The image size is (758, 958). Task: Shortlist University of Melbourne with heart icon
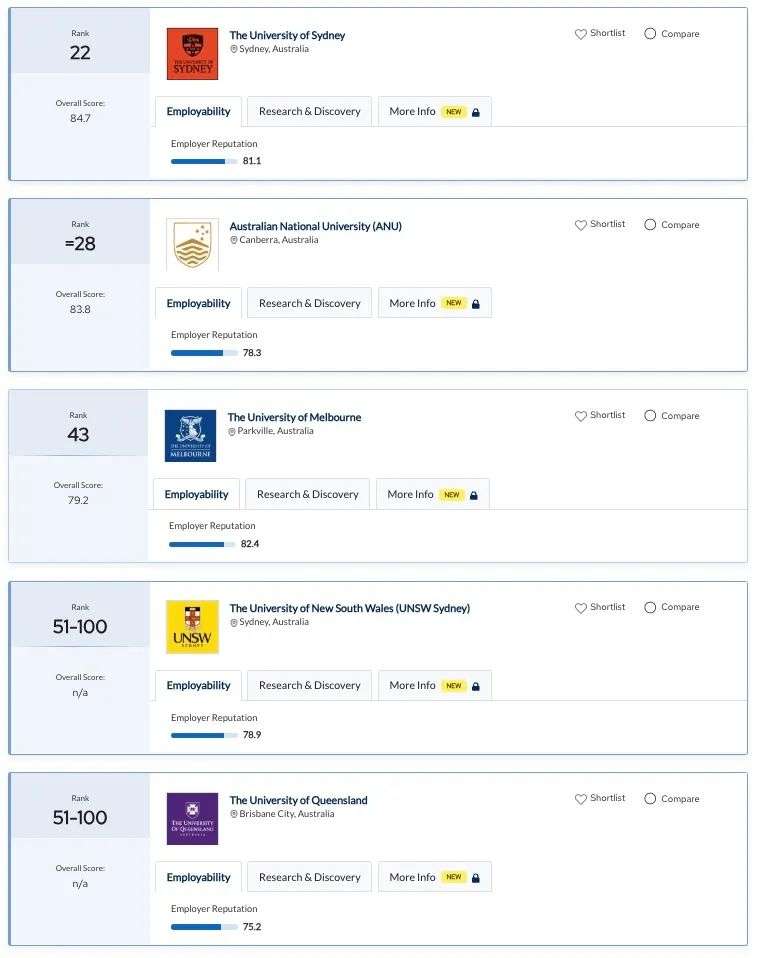coord(600,415)
